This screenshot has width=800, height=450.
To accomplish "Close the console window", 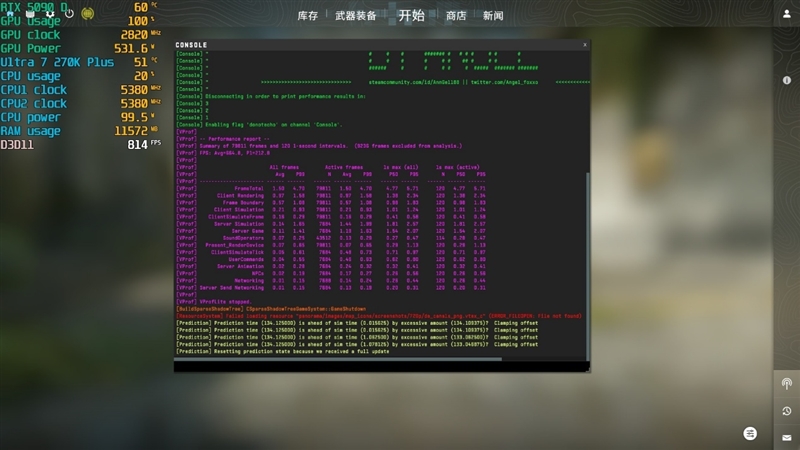I will 585,45.
